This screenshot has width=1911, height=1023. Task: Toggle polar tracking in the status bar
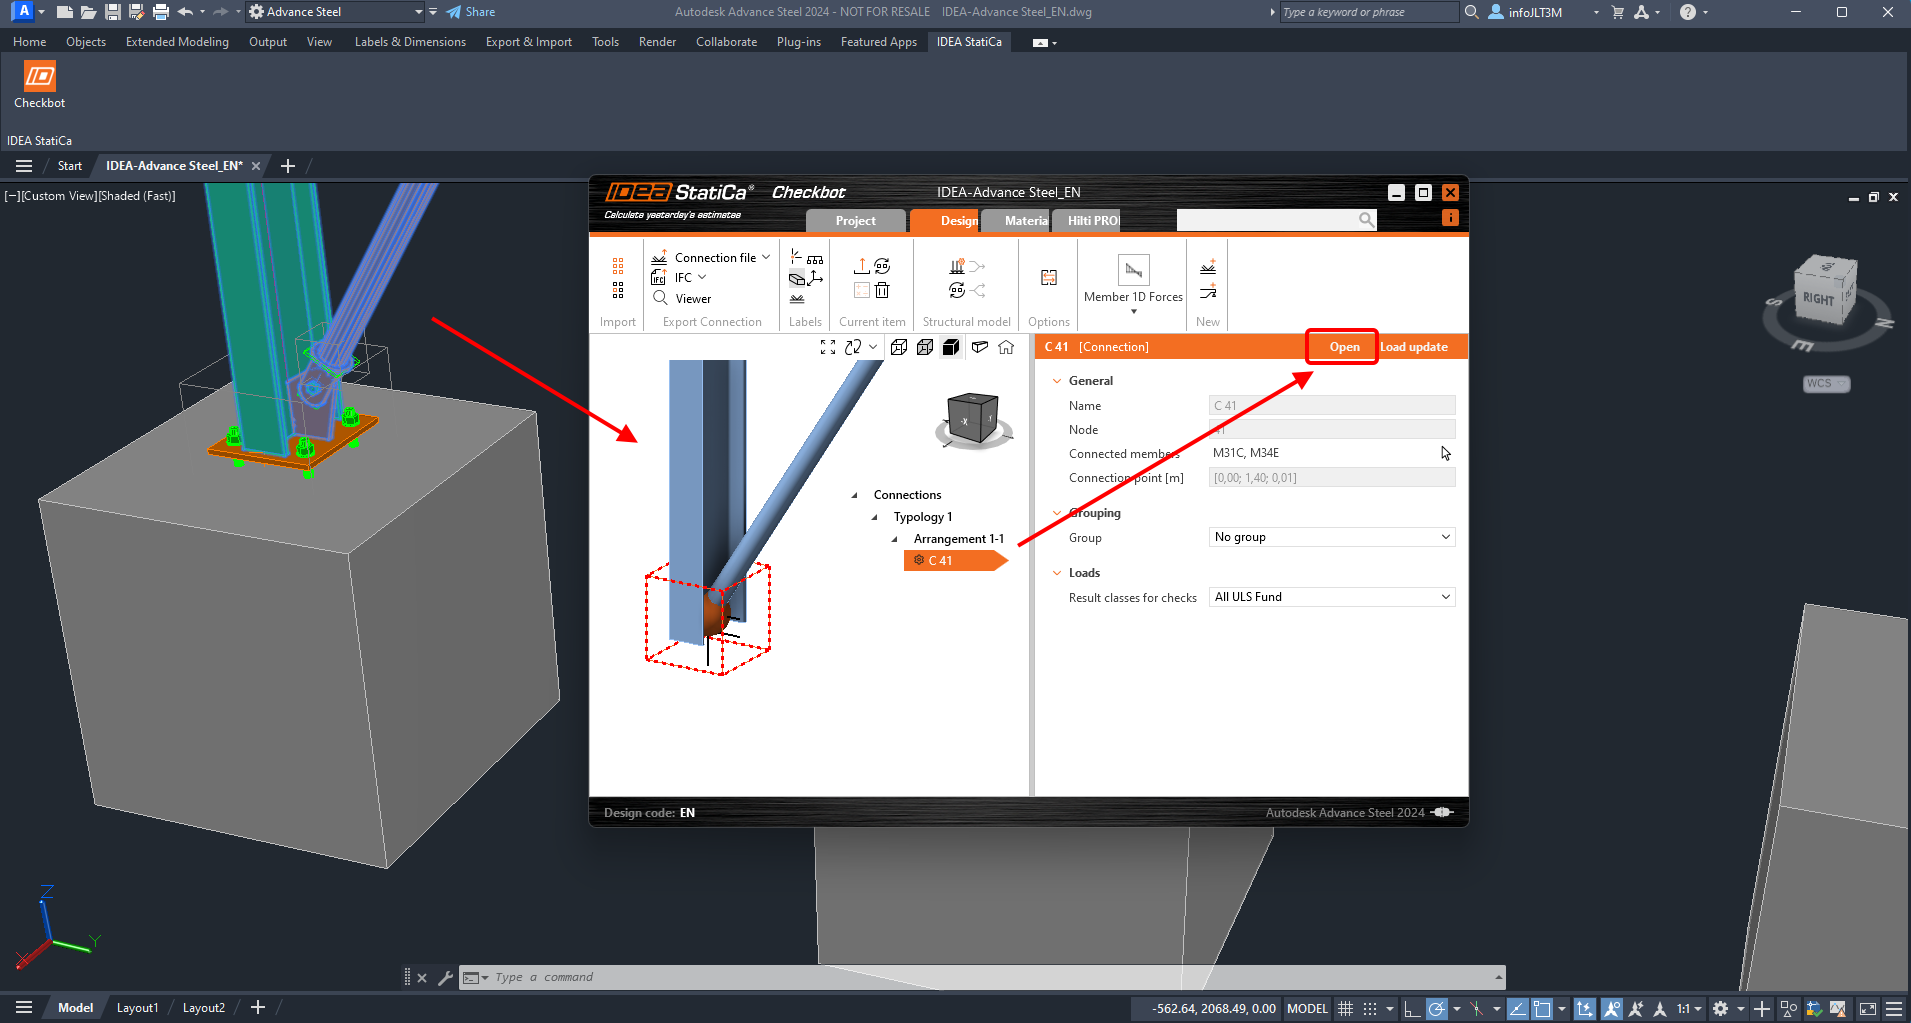coord(1436,1008)
